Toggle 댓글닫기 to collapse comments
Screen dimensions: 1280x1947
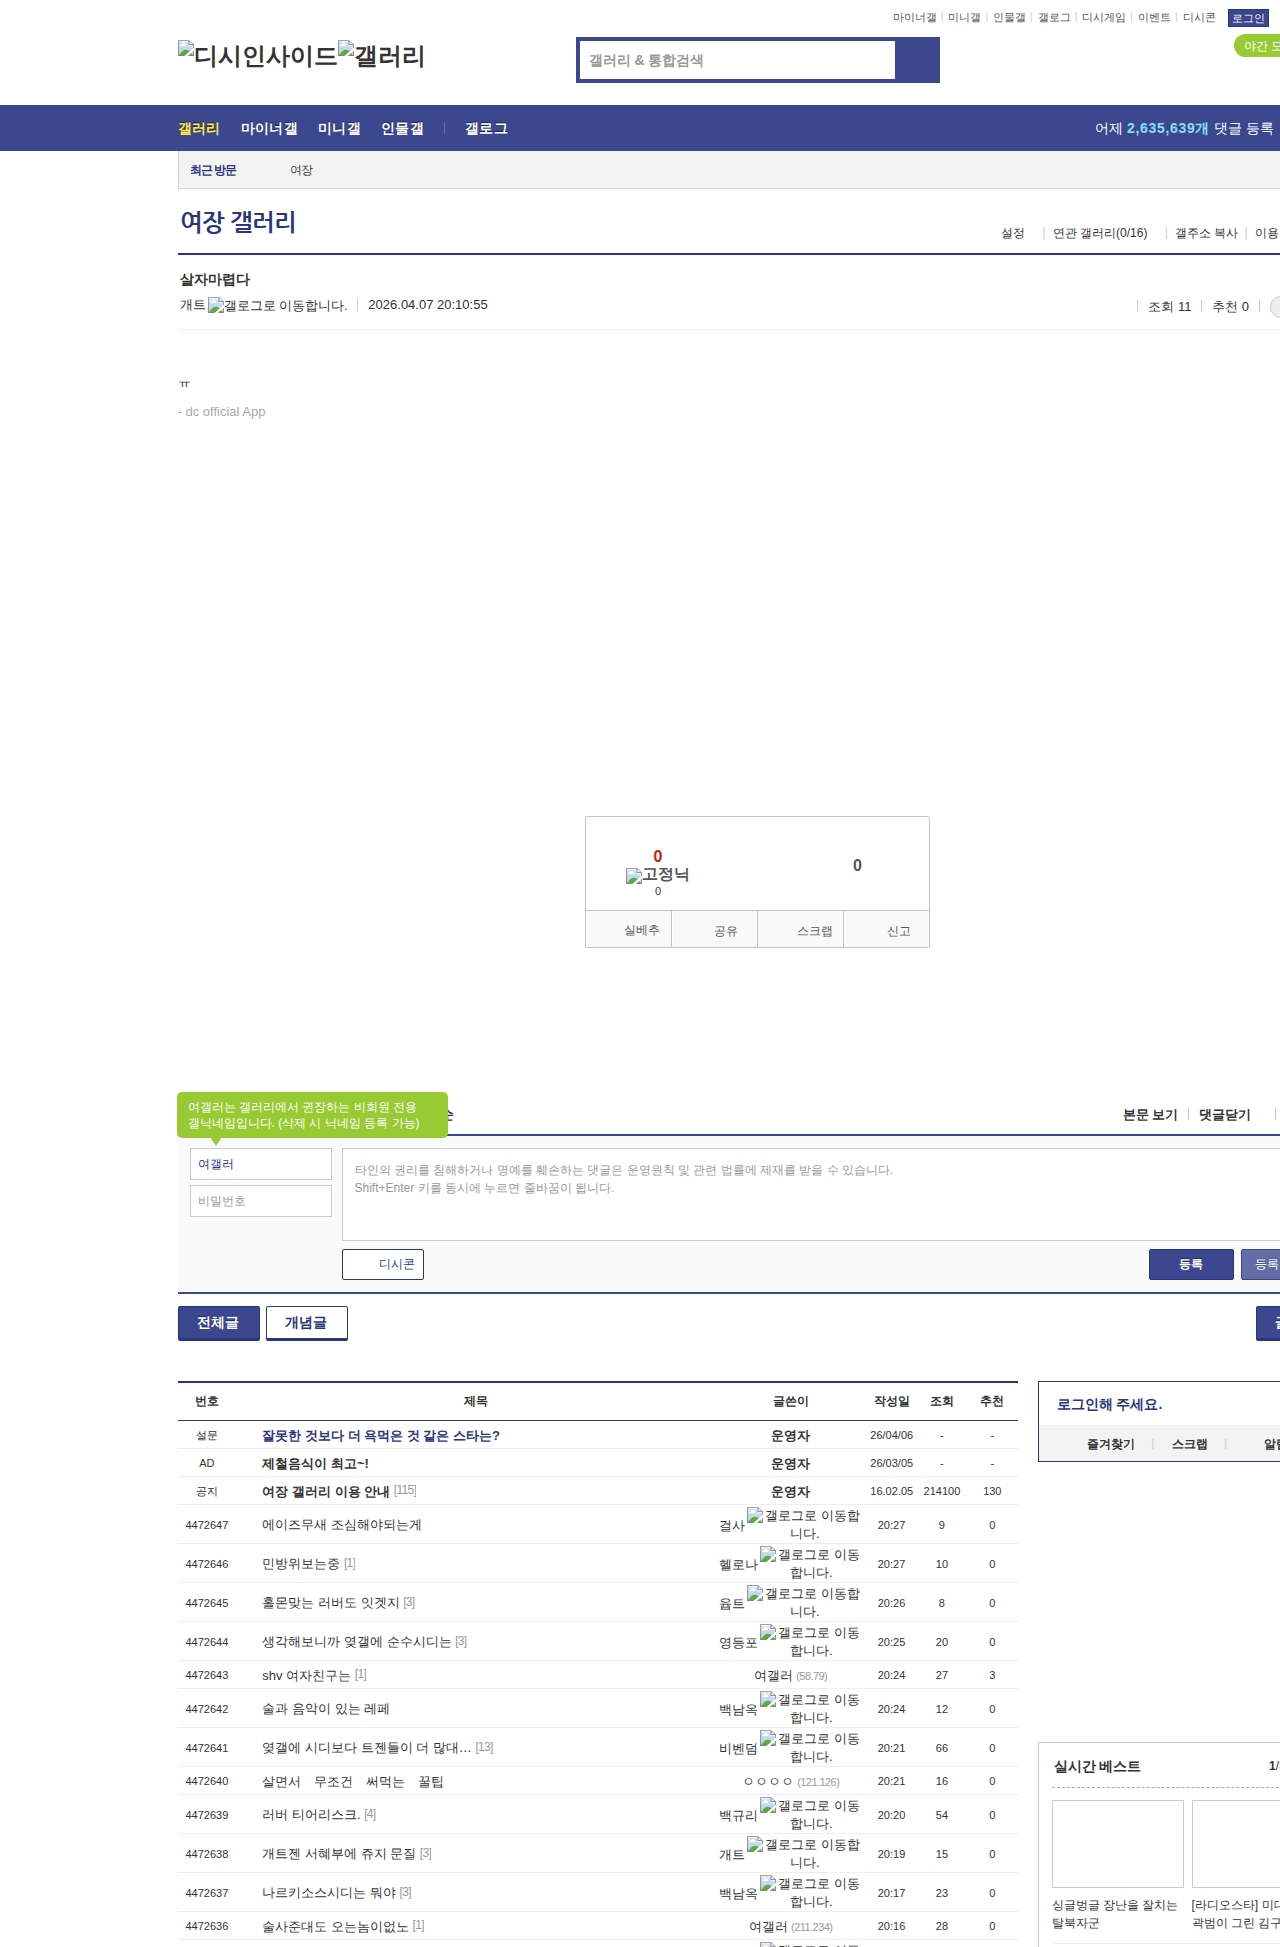(1225, 1115)
